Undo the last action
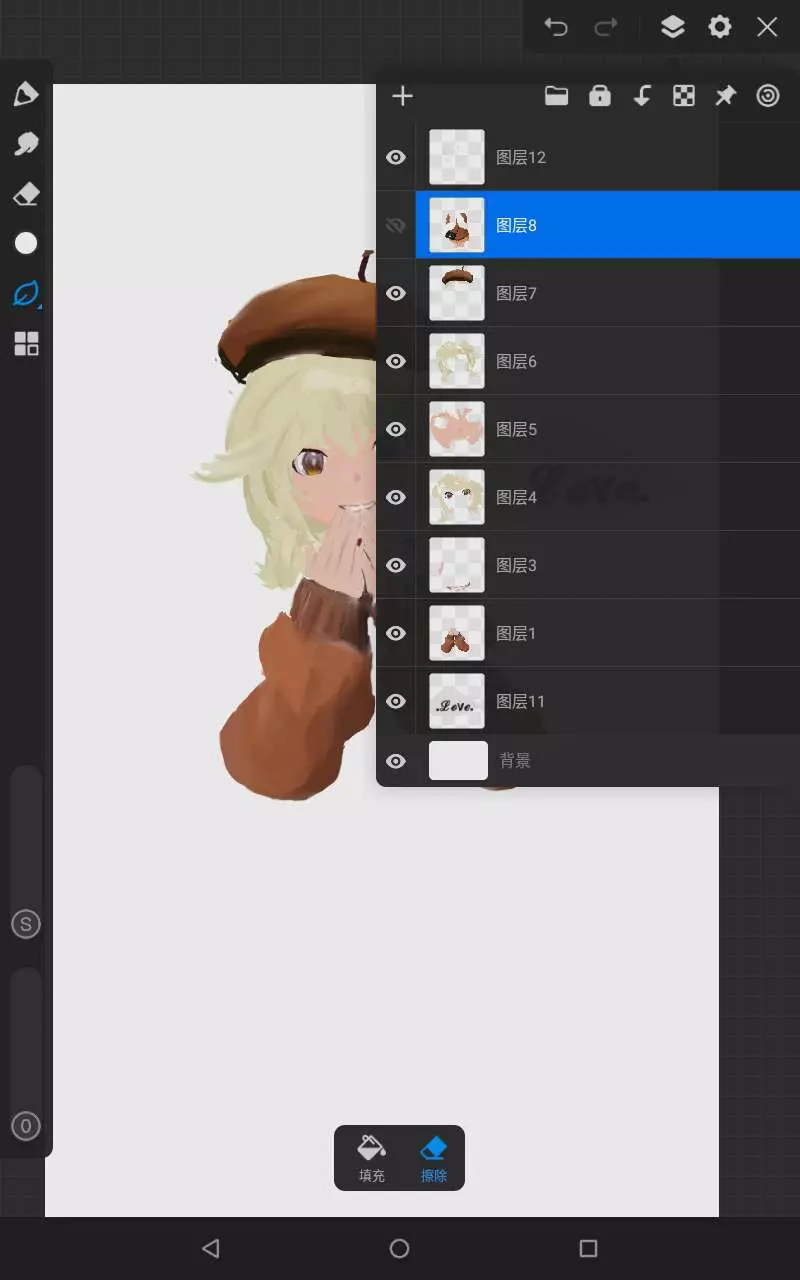 pos(556,27)
